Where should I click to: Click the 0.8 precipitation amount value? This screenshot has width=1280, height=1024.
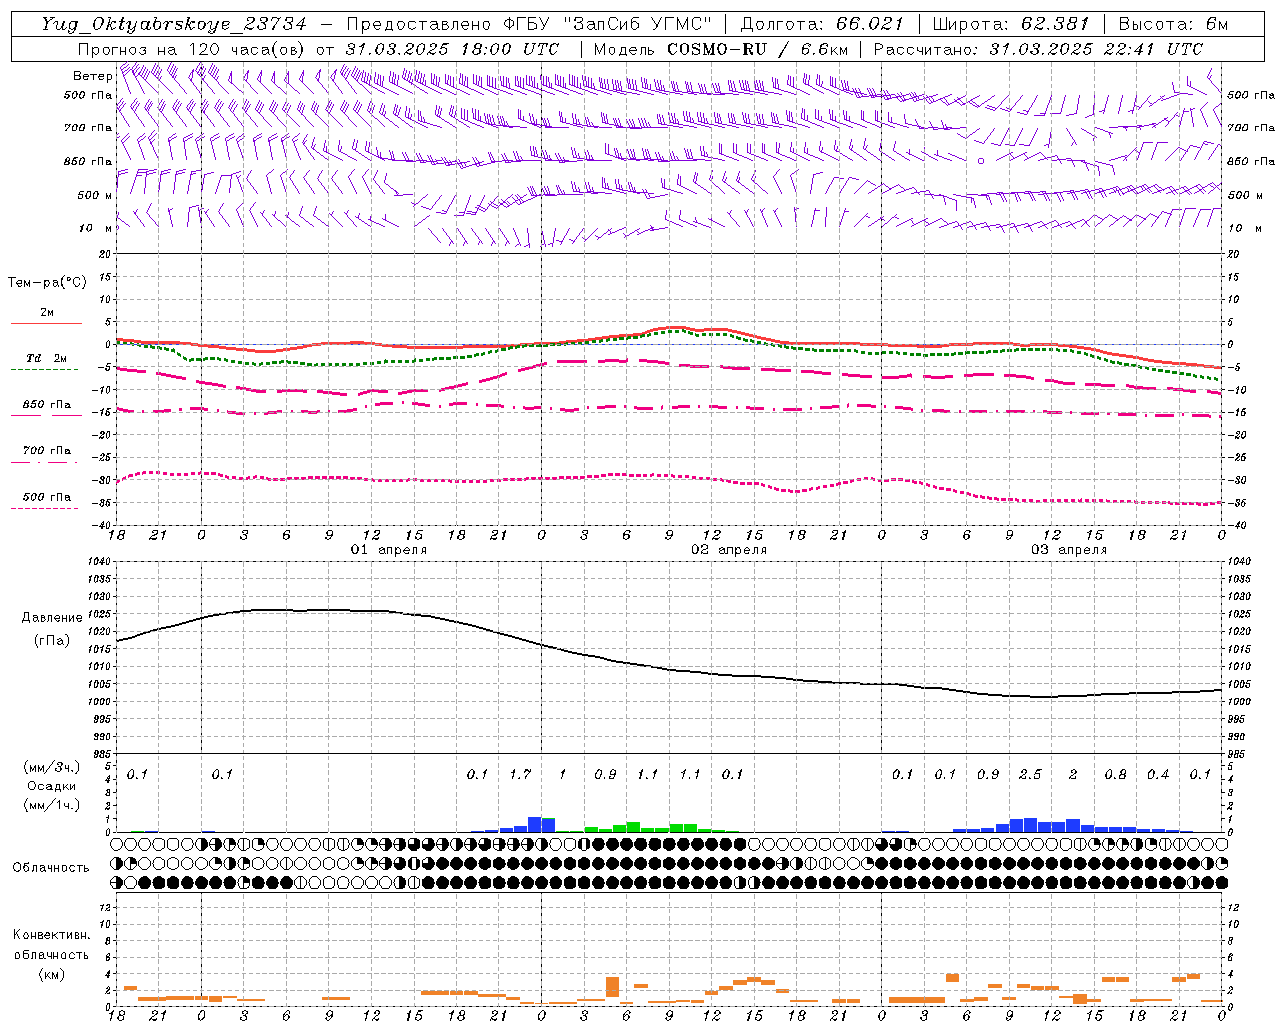click(1115, 775)
